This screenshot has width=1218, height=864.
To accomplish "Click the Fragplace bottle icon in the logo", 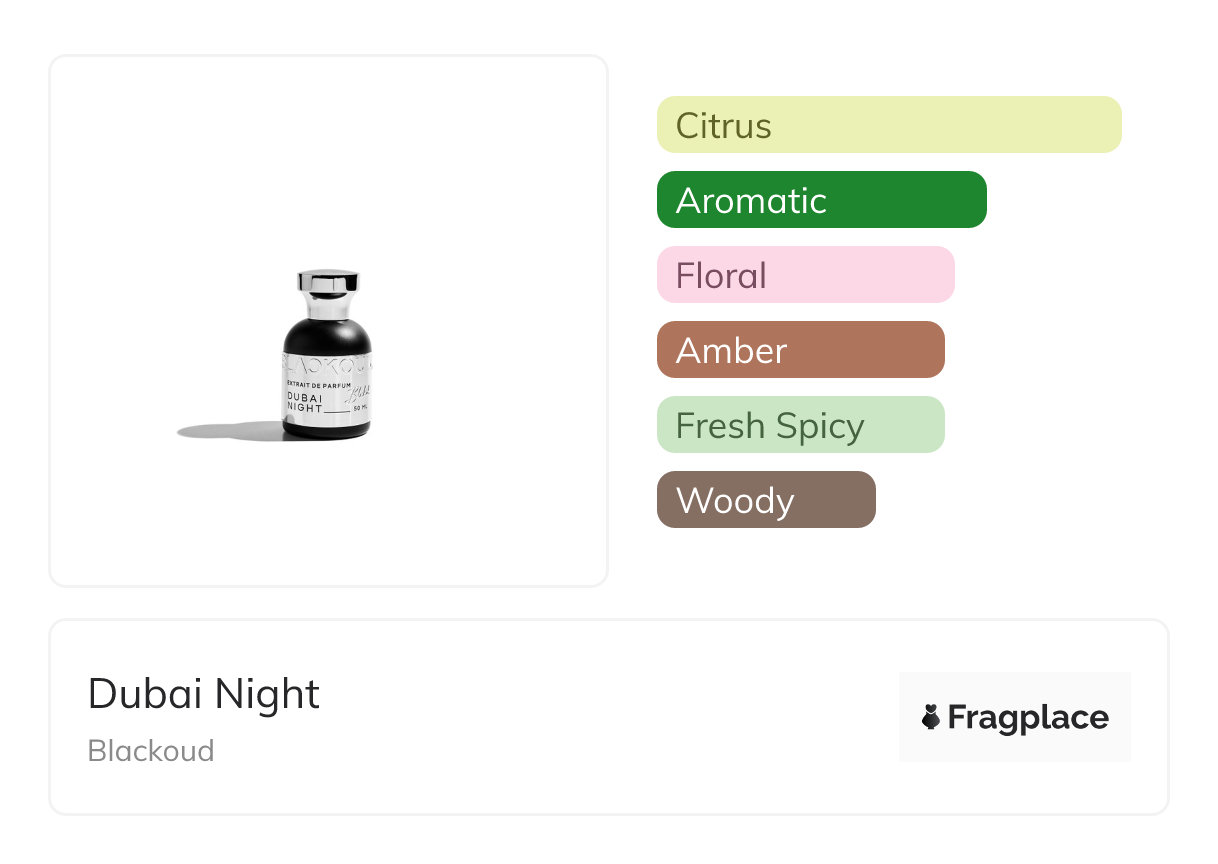I will 931,717.
